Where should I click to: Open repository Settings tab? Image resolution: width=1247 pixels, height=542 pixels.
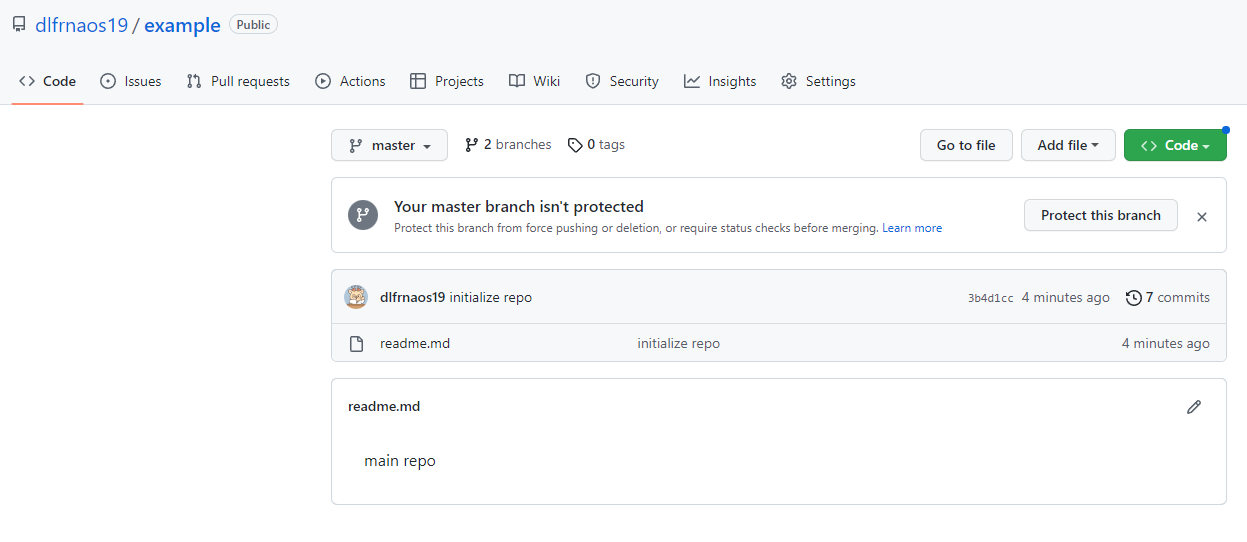click(x=818, y=81)
